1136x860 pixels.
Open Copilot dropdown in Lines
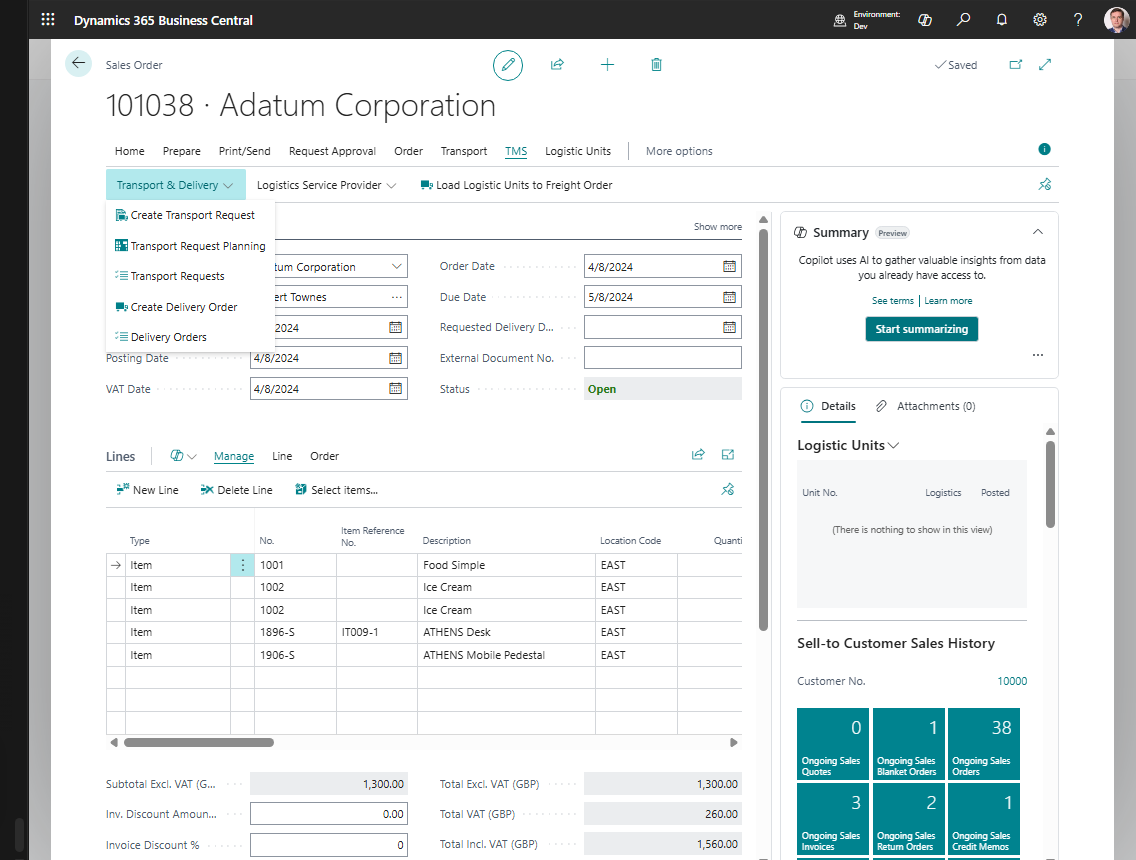[183, 456]
